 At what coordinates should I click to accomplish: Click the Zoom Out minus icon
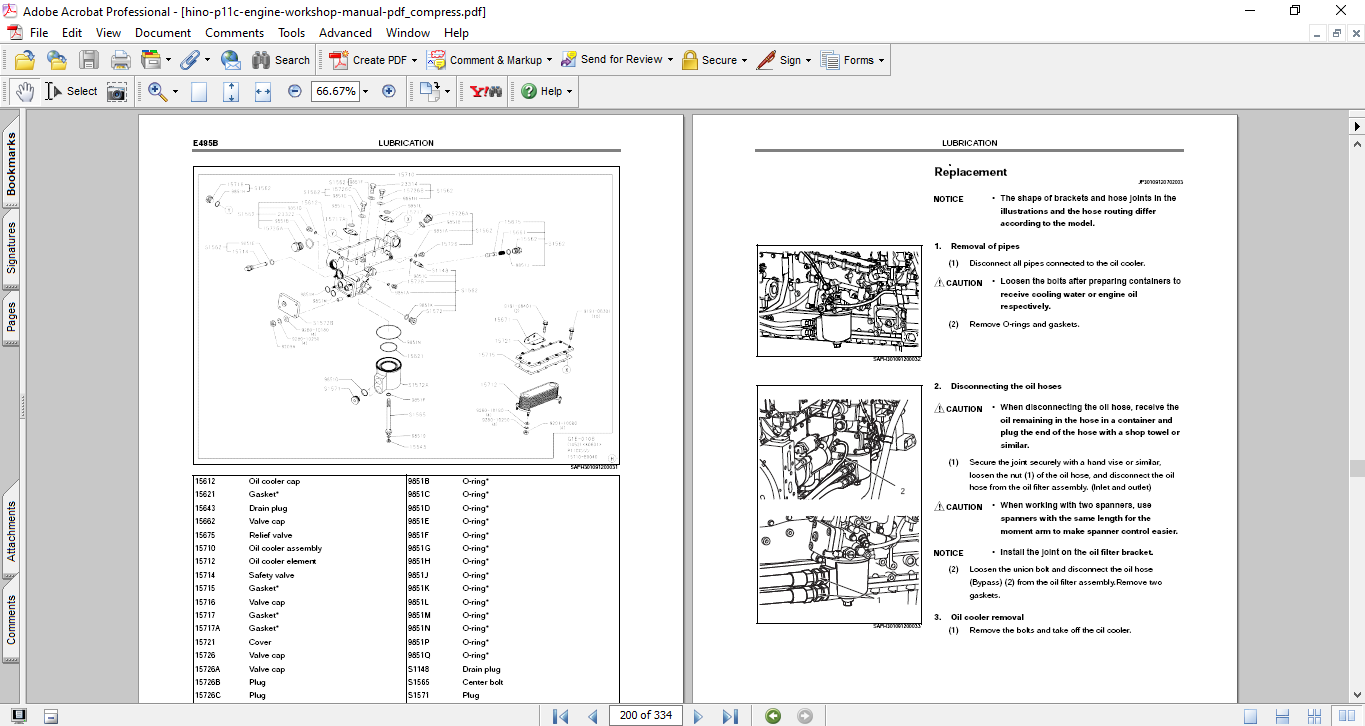coord(295,91)
